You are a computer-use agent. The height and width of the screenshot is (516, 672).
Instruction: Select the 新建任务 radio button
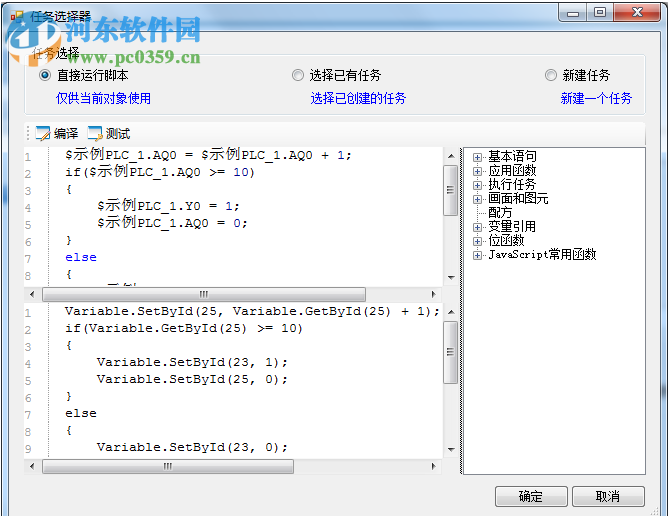[x=551, y=75]
